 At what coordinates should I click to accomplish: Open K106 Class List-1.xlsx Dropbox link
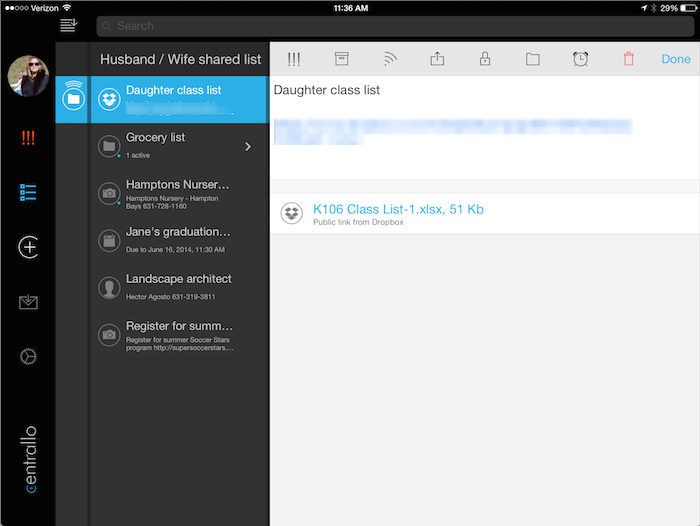click(398, 209)
